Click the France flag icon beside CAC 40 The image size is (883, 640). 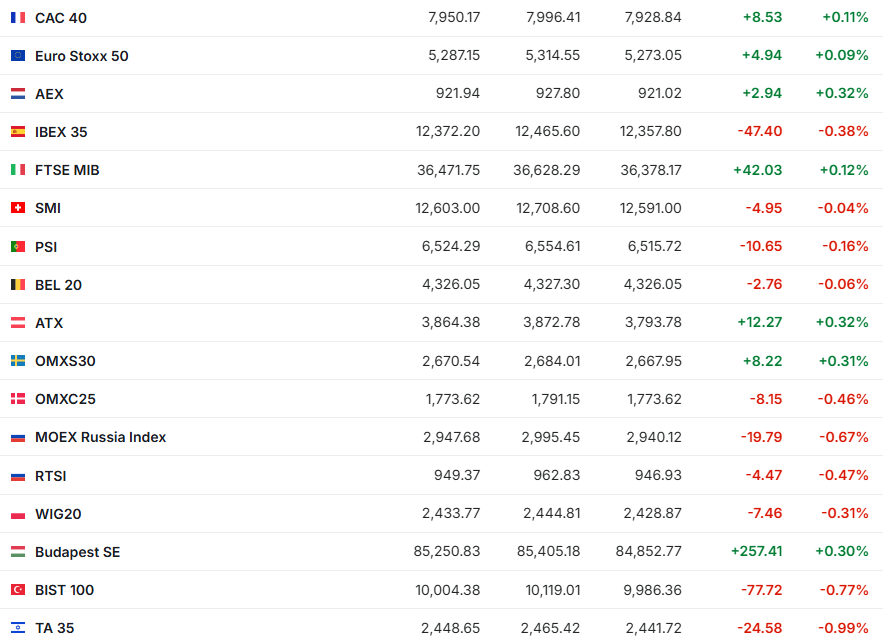pyautogui.click(x=18, y=18)
